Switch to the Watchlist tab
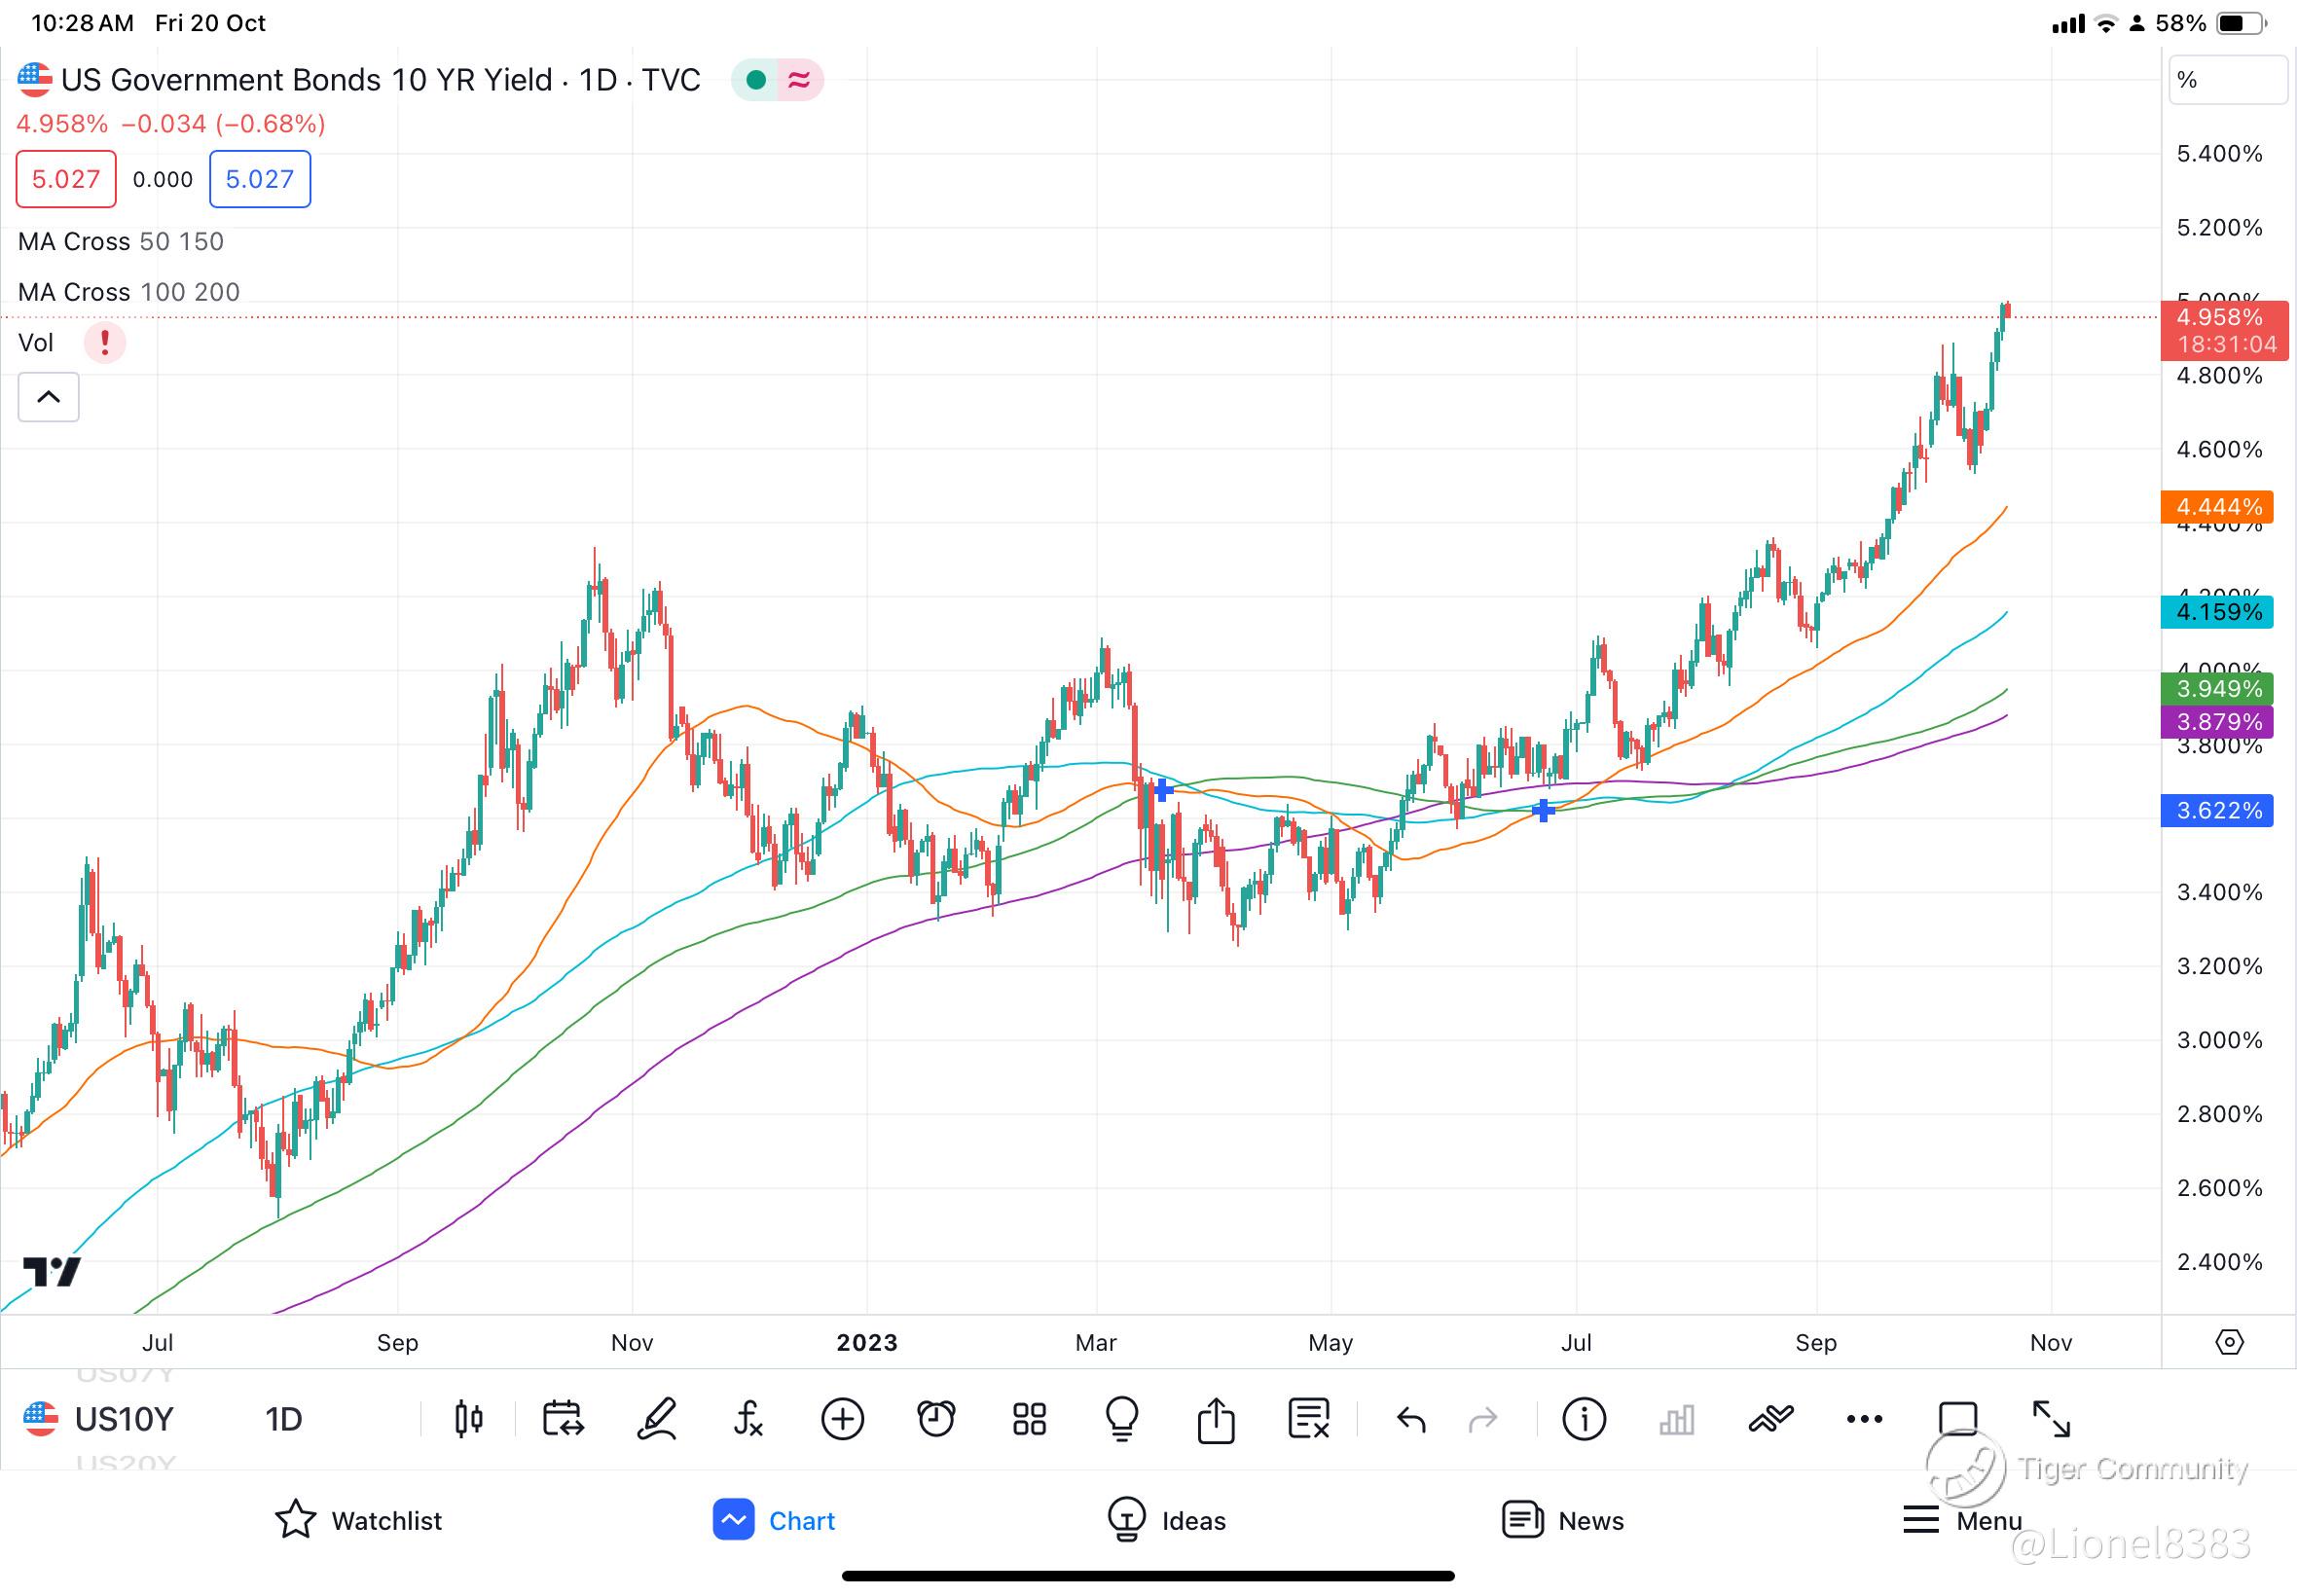 coord(358,1520)
